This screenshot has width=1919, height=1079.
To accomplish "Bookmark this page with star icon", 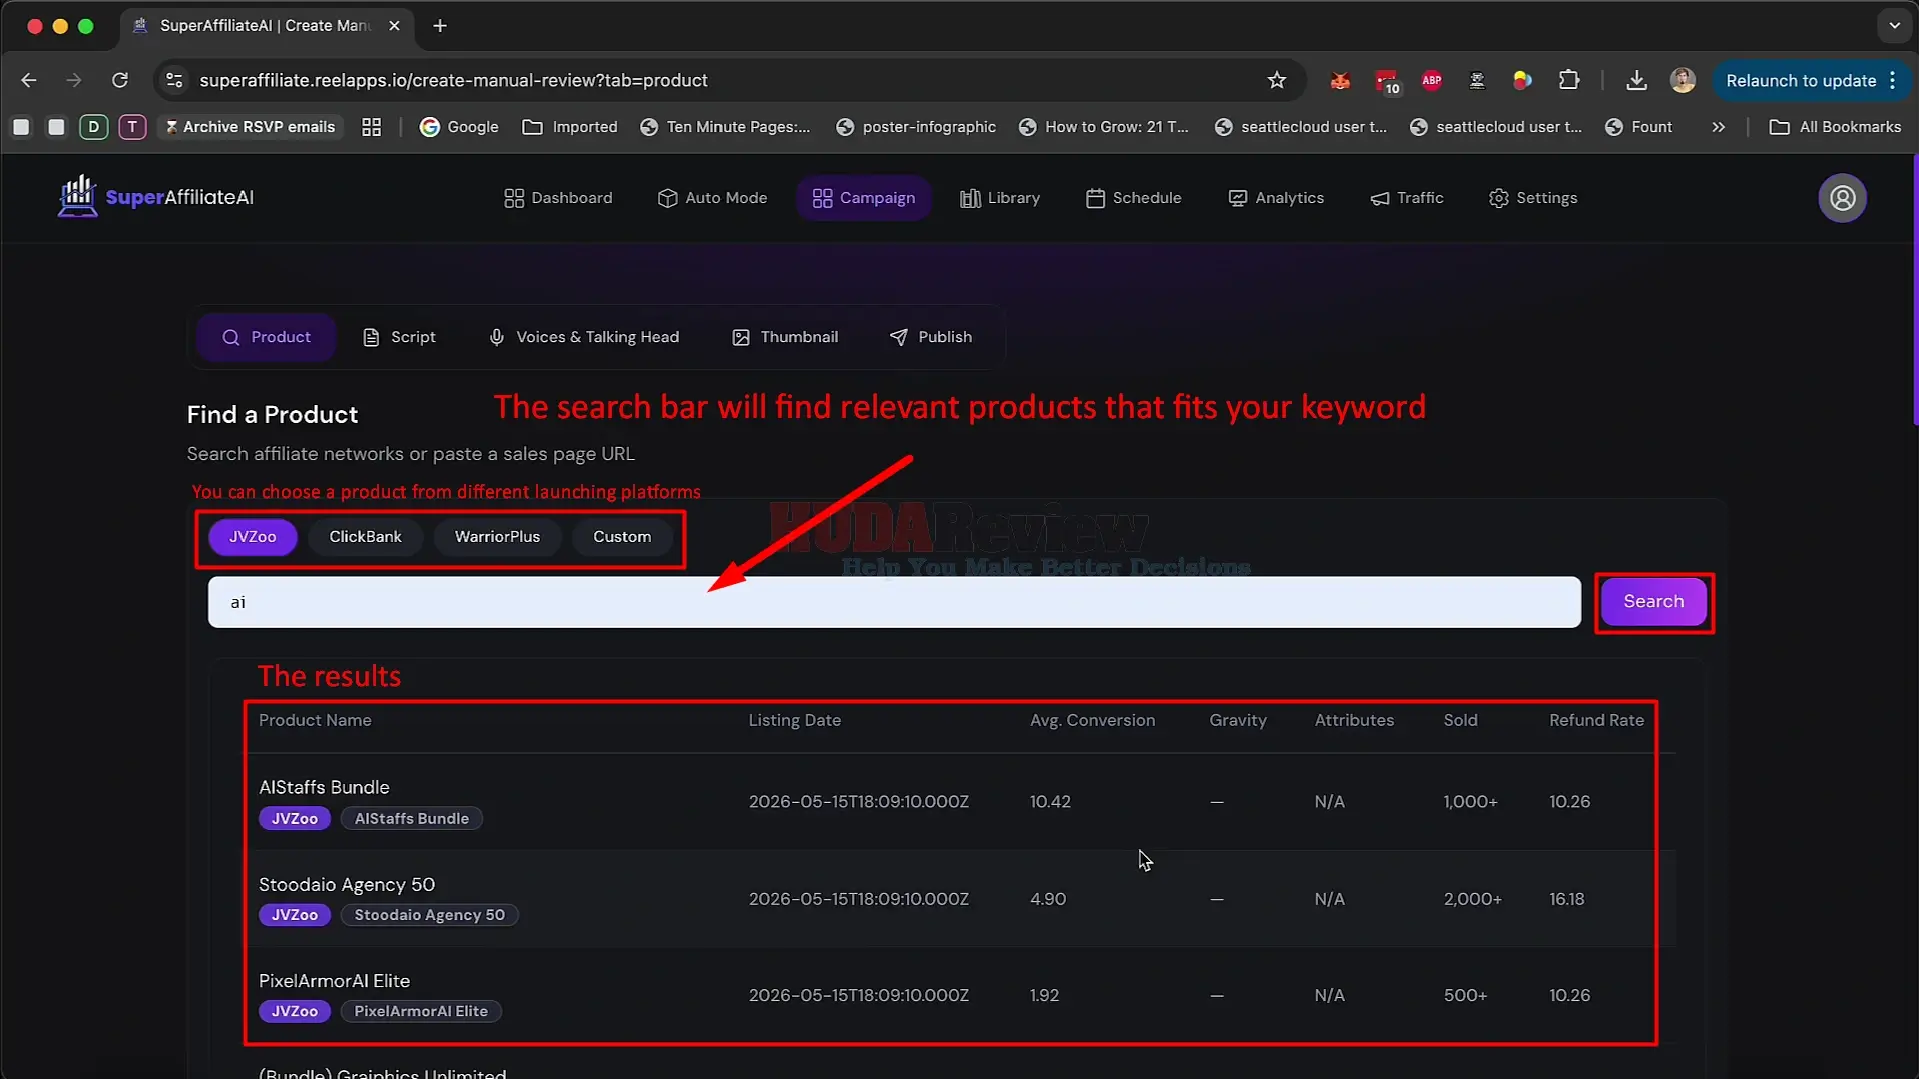I will pos(1276,80).
